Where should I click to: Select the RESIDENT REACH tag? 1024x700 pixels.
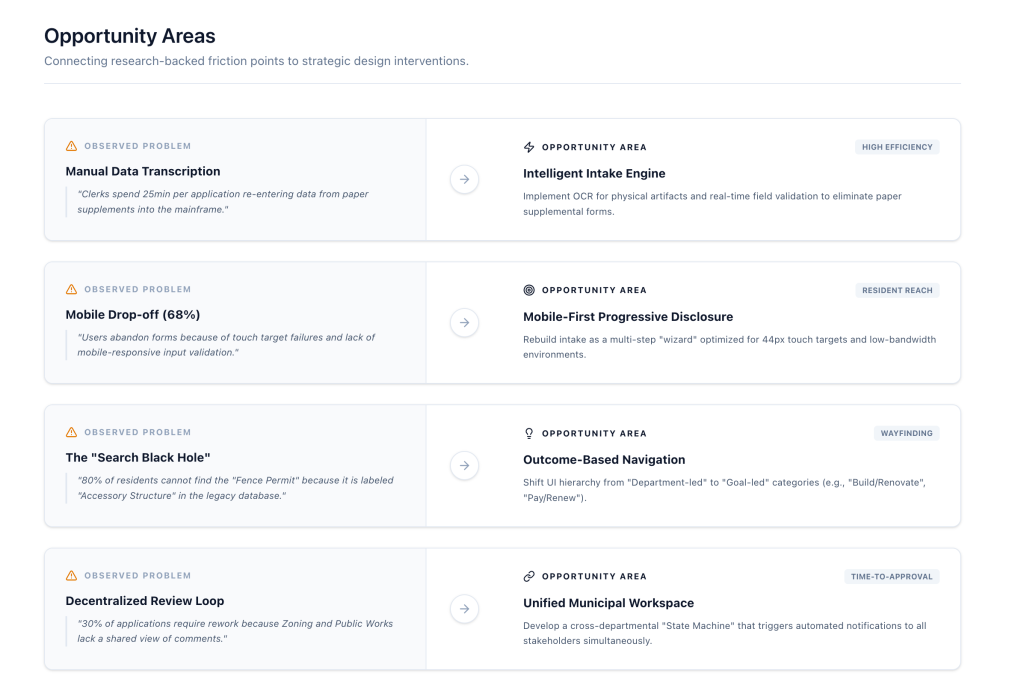pos(897,290)
